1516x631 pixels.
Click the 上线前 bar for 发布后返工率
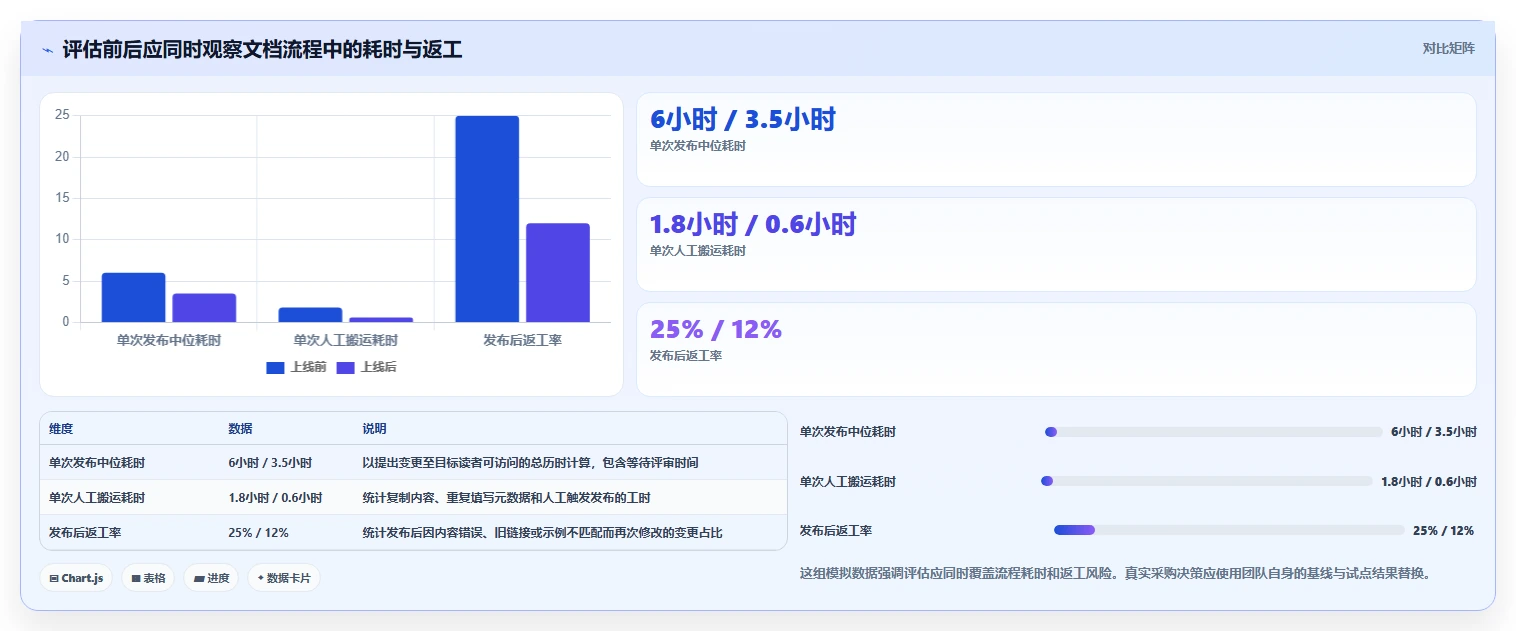[x=487, y=219]
